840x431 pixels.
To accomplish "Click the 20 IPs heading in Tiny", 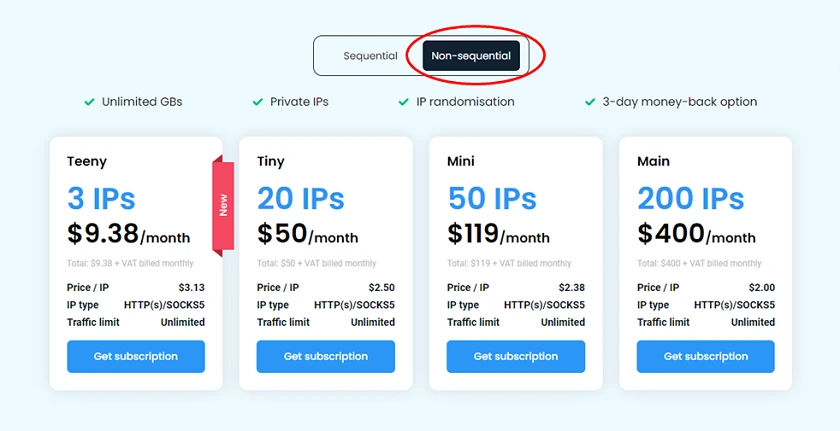I will (301, 198).
